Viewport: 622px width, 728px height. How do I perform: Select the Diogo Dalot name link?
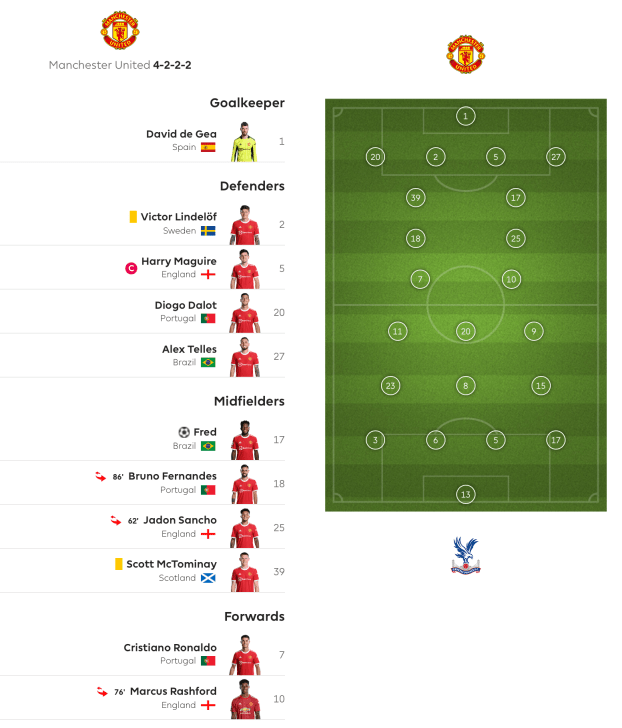click(186, 305)
